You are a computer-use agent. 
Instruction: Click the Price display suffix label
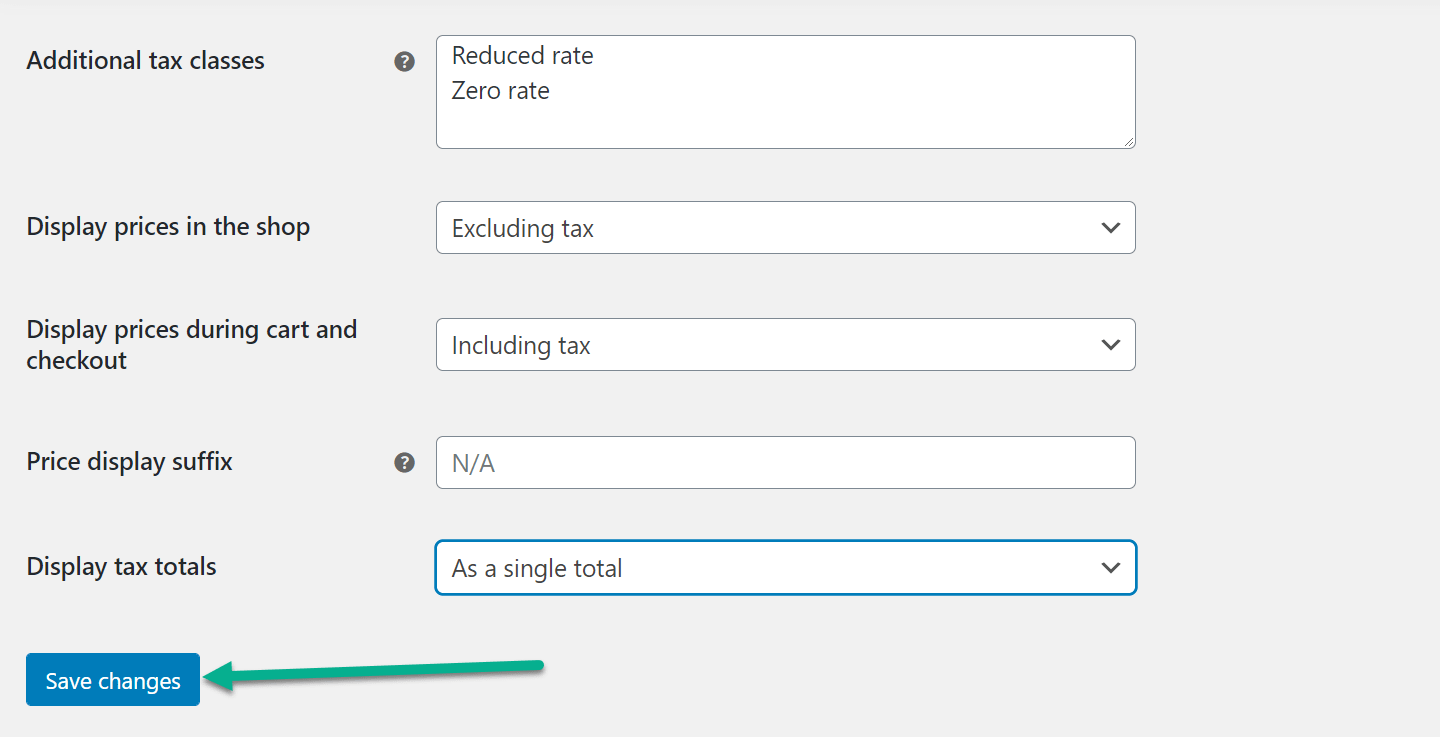click(x=130, y=462)
